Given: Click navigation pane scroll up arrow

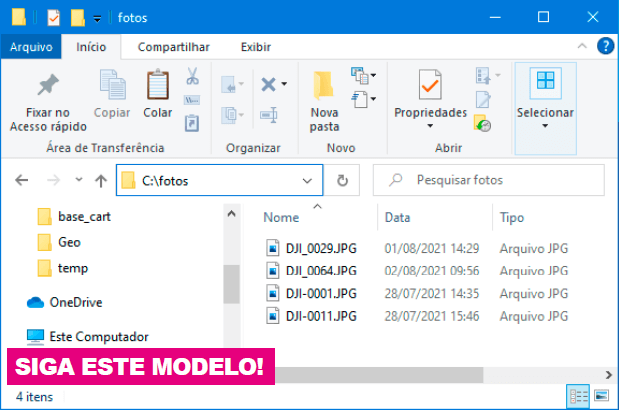Looking at the screenshot, I should [x=232, y=214].
